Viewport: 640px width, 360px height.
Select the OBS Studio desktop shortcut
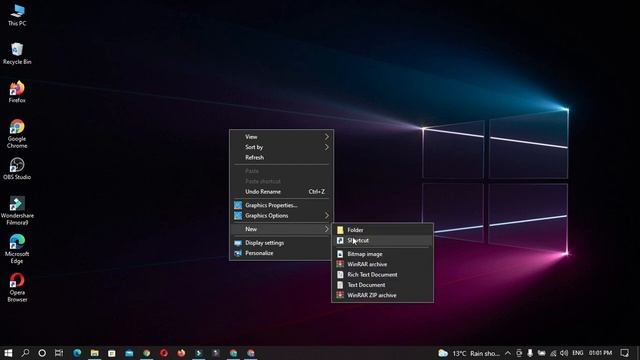[17, 169]
